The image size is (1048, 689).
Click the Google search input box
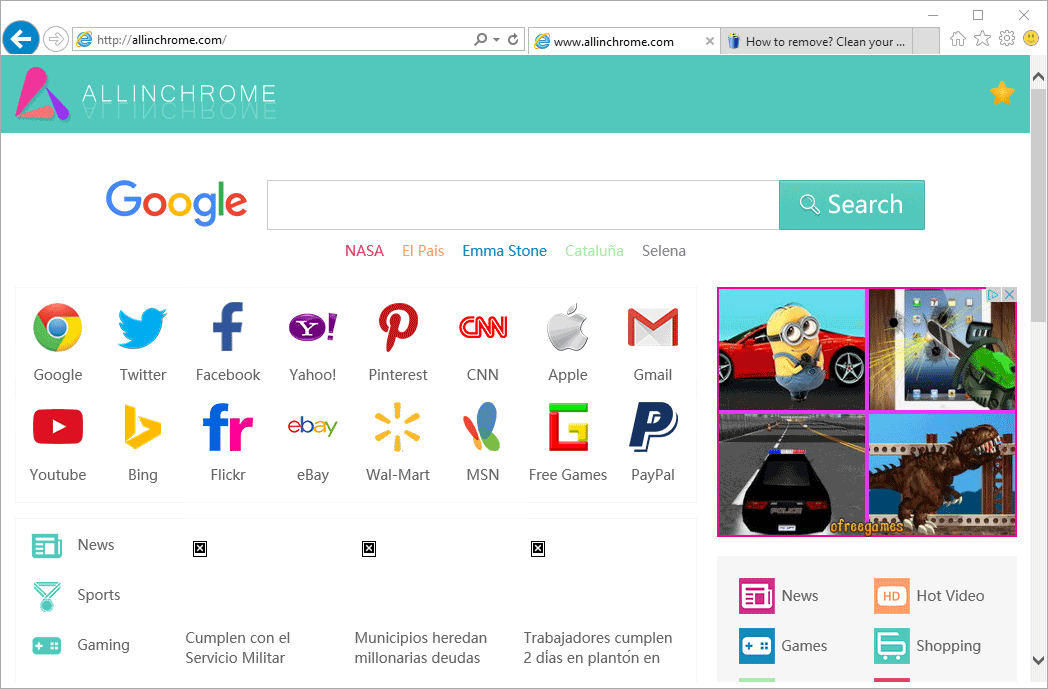pos(523,204)
